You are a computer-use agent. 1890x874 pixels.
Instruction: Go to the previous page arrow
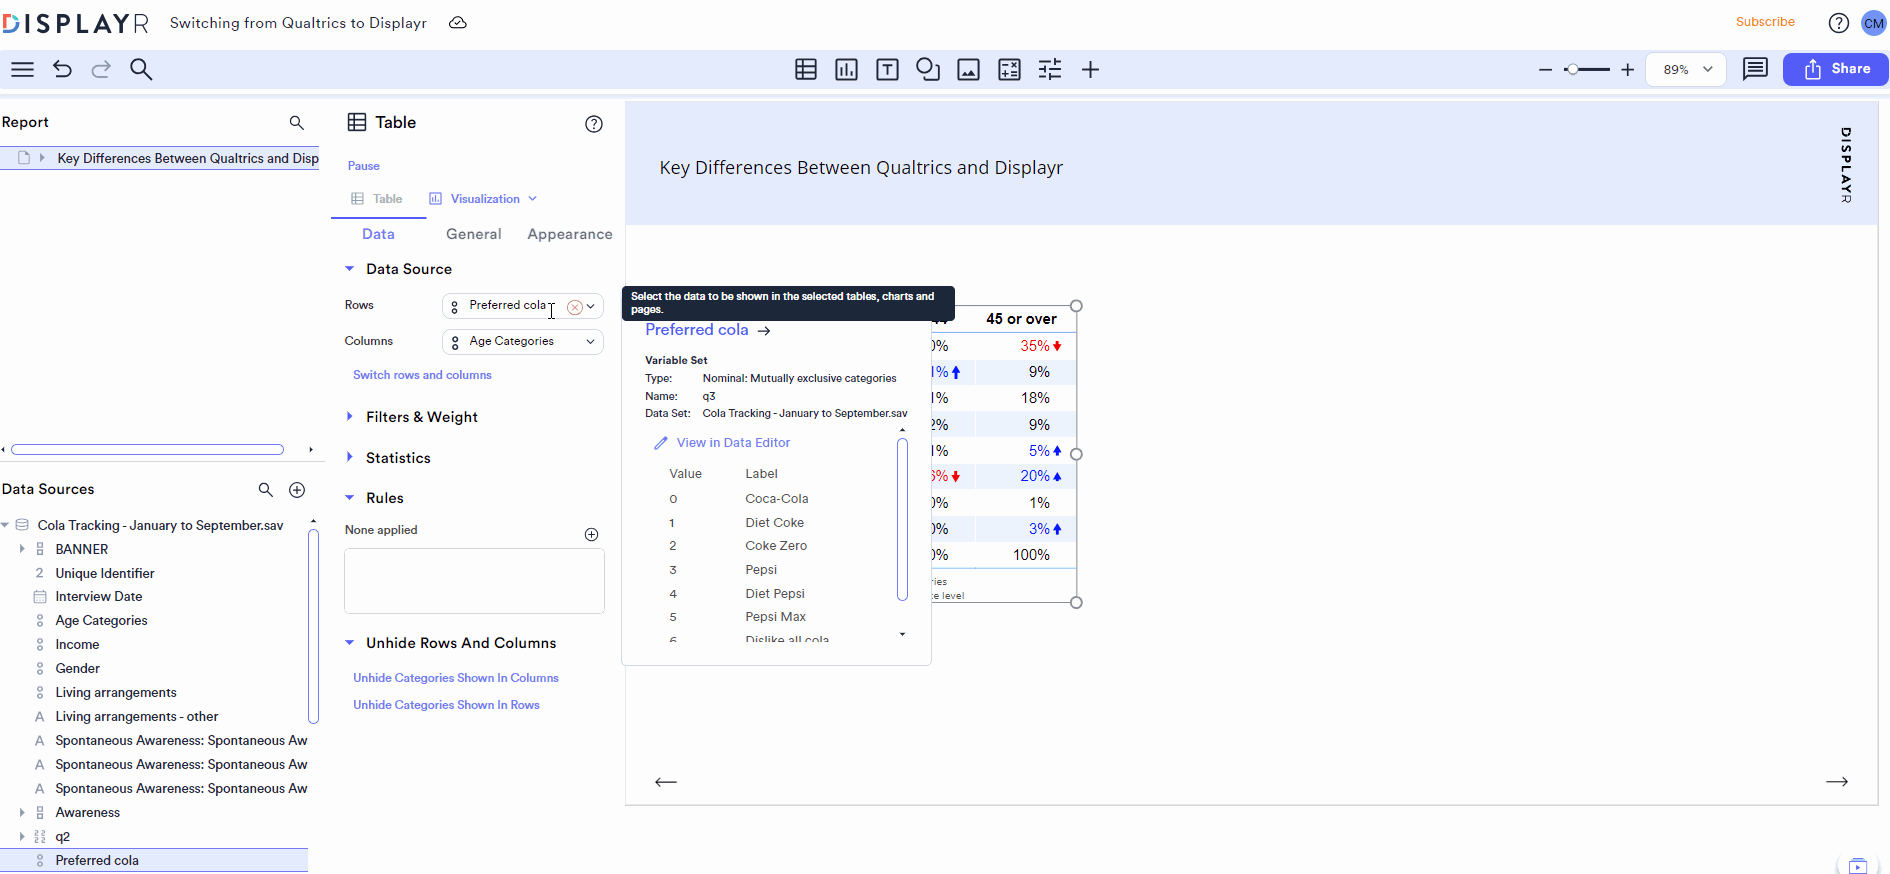coord(666,782)
